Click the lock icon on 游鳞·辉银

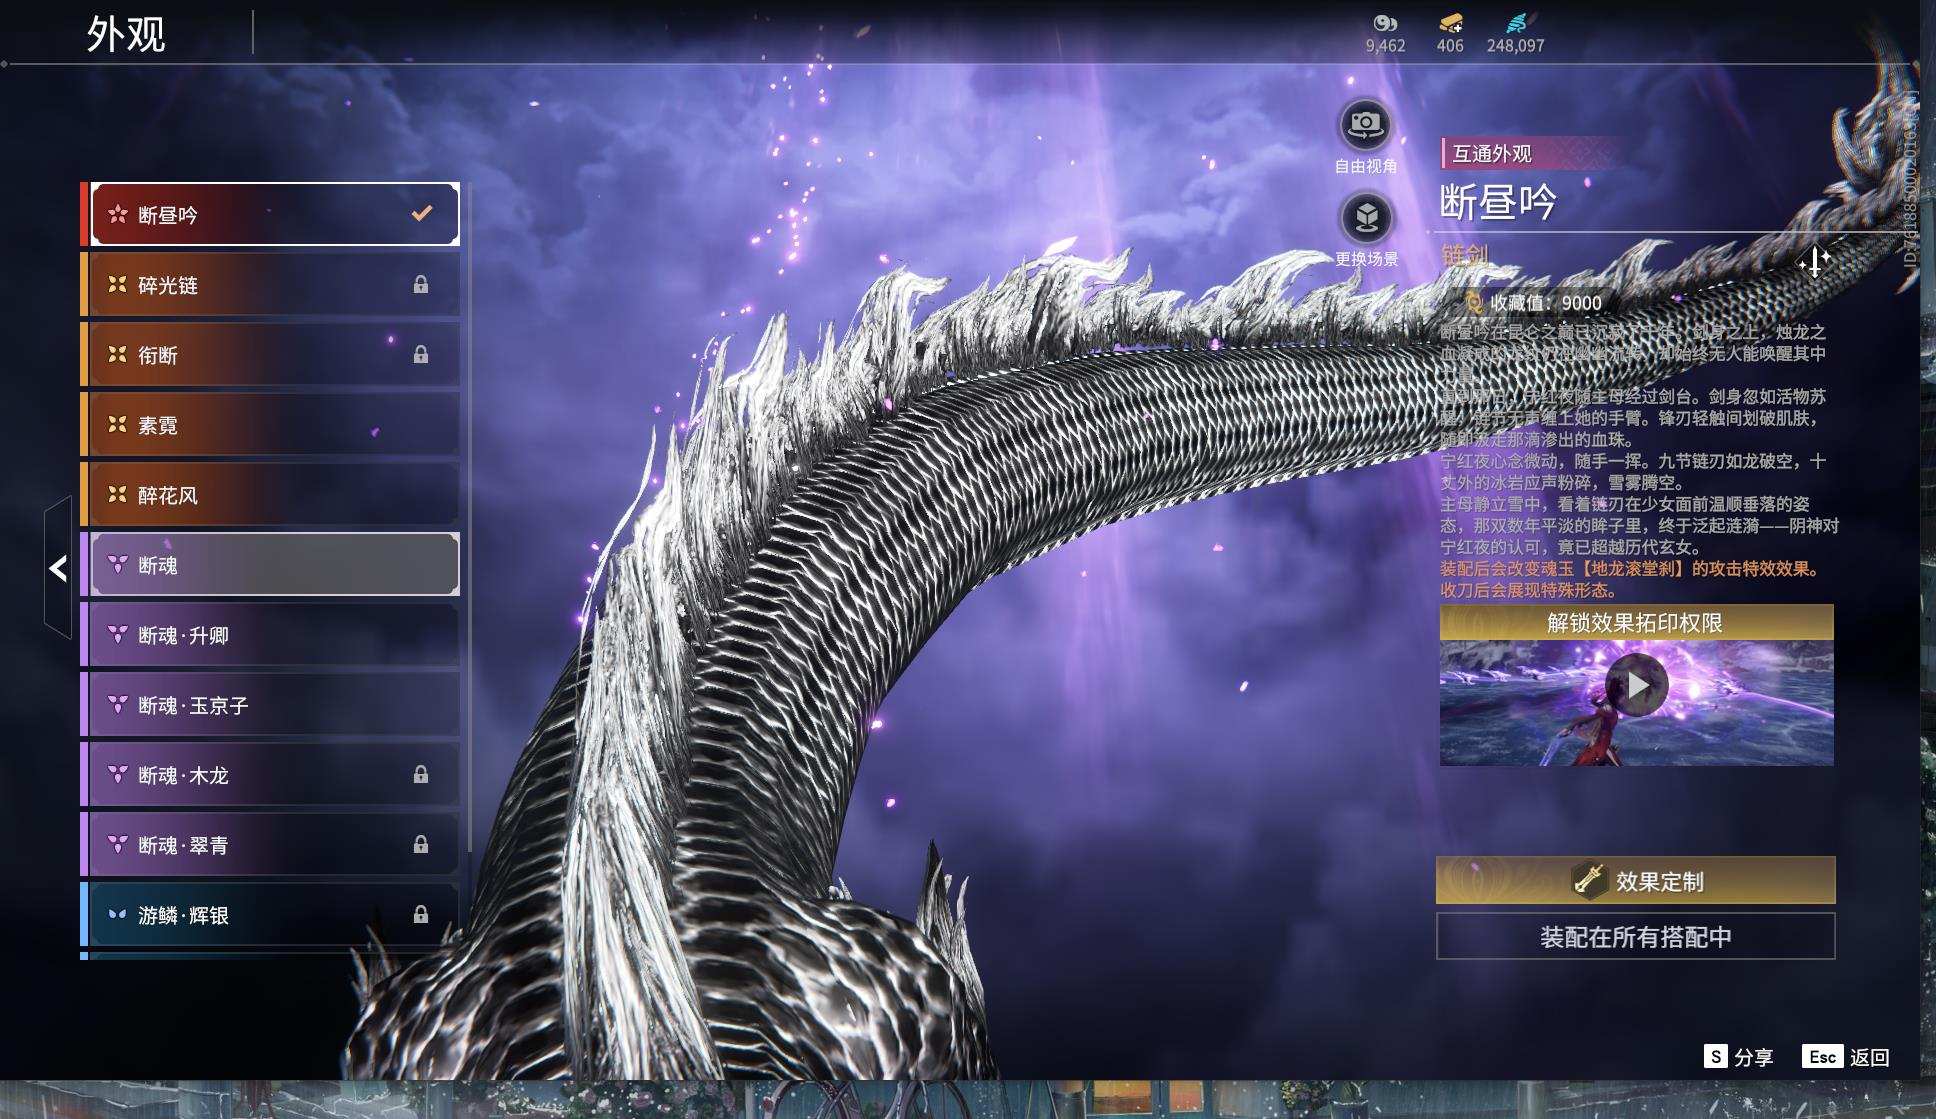421,915
